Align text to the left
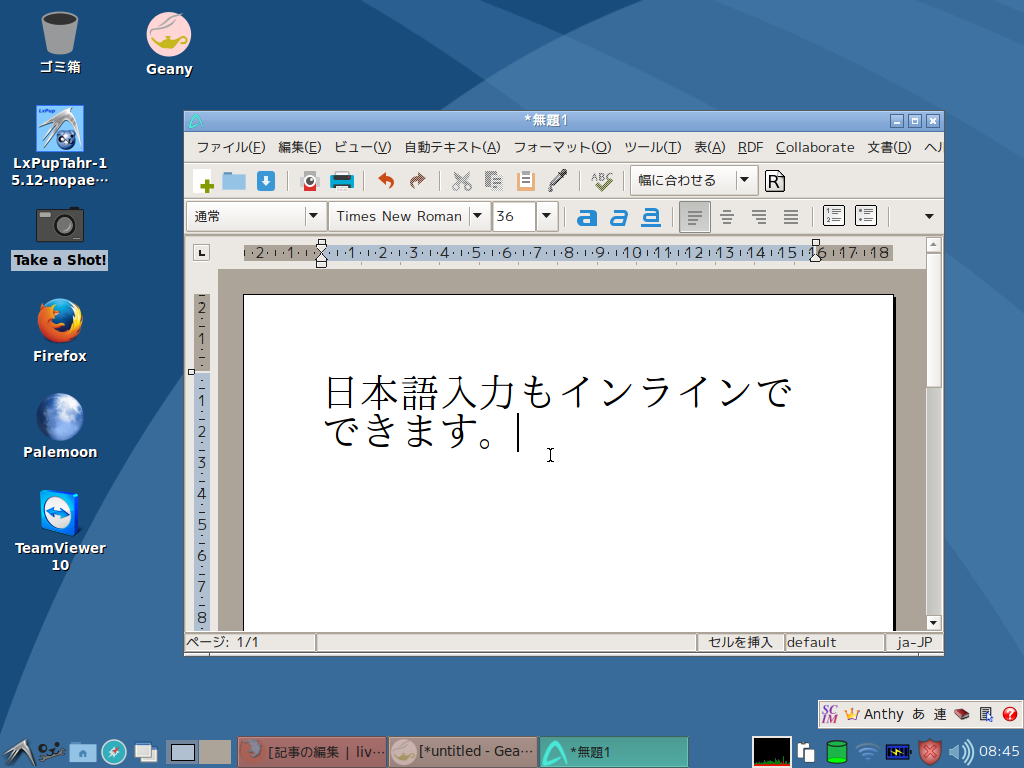The width and height of the screenshot is (1024, 768). tap(695, 217)
